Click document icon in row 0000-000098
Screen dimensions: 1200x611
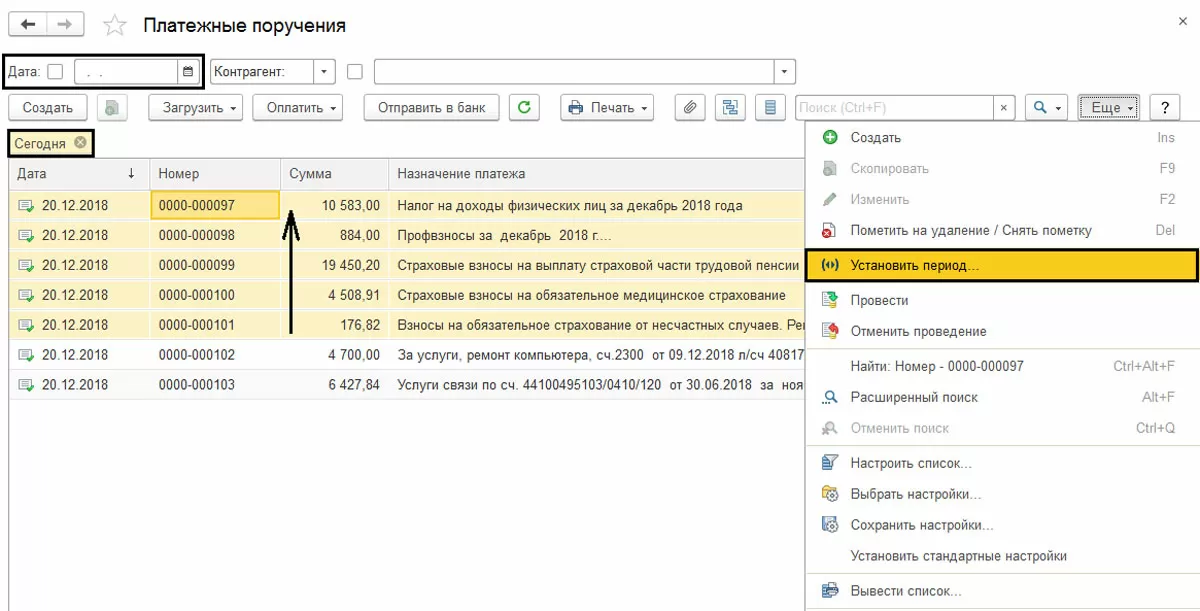tap(26, 236)
